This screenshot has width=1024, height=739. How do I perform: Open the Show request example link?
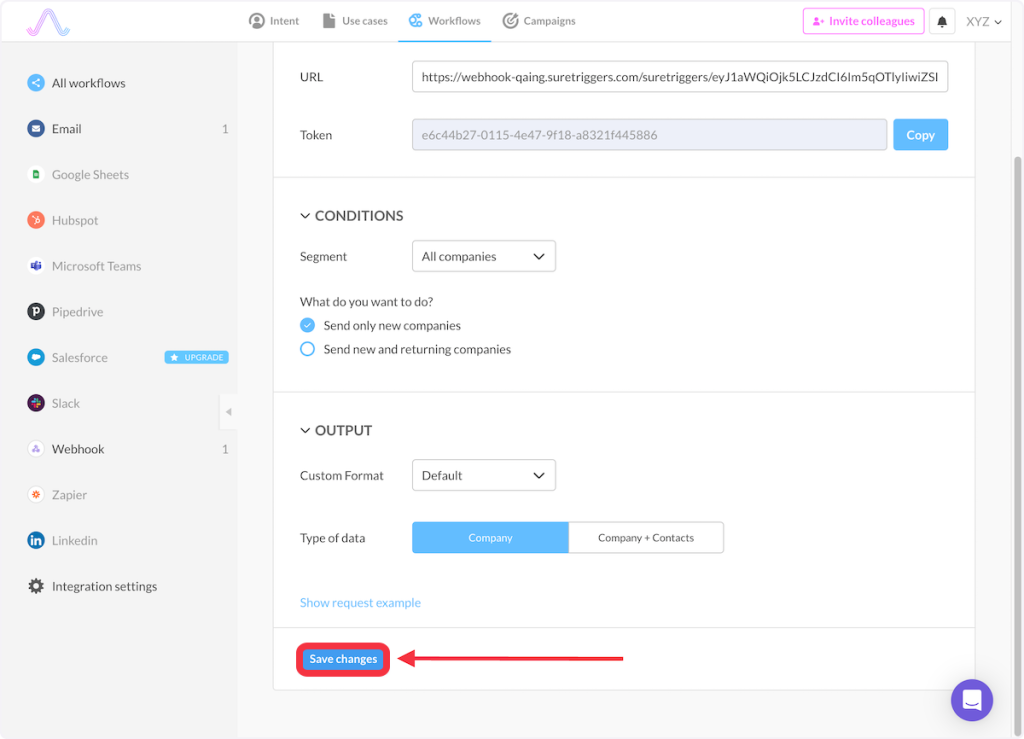[360, 603]
